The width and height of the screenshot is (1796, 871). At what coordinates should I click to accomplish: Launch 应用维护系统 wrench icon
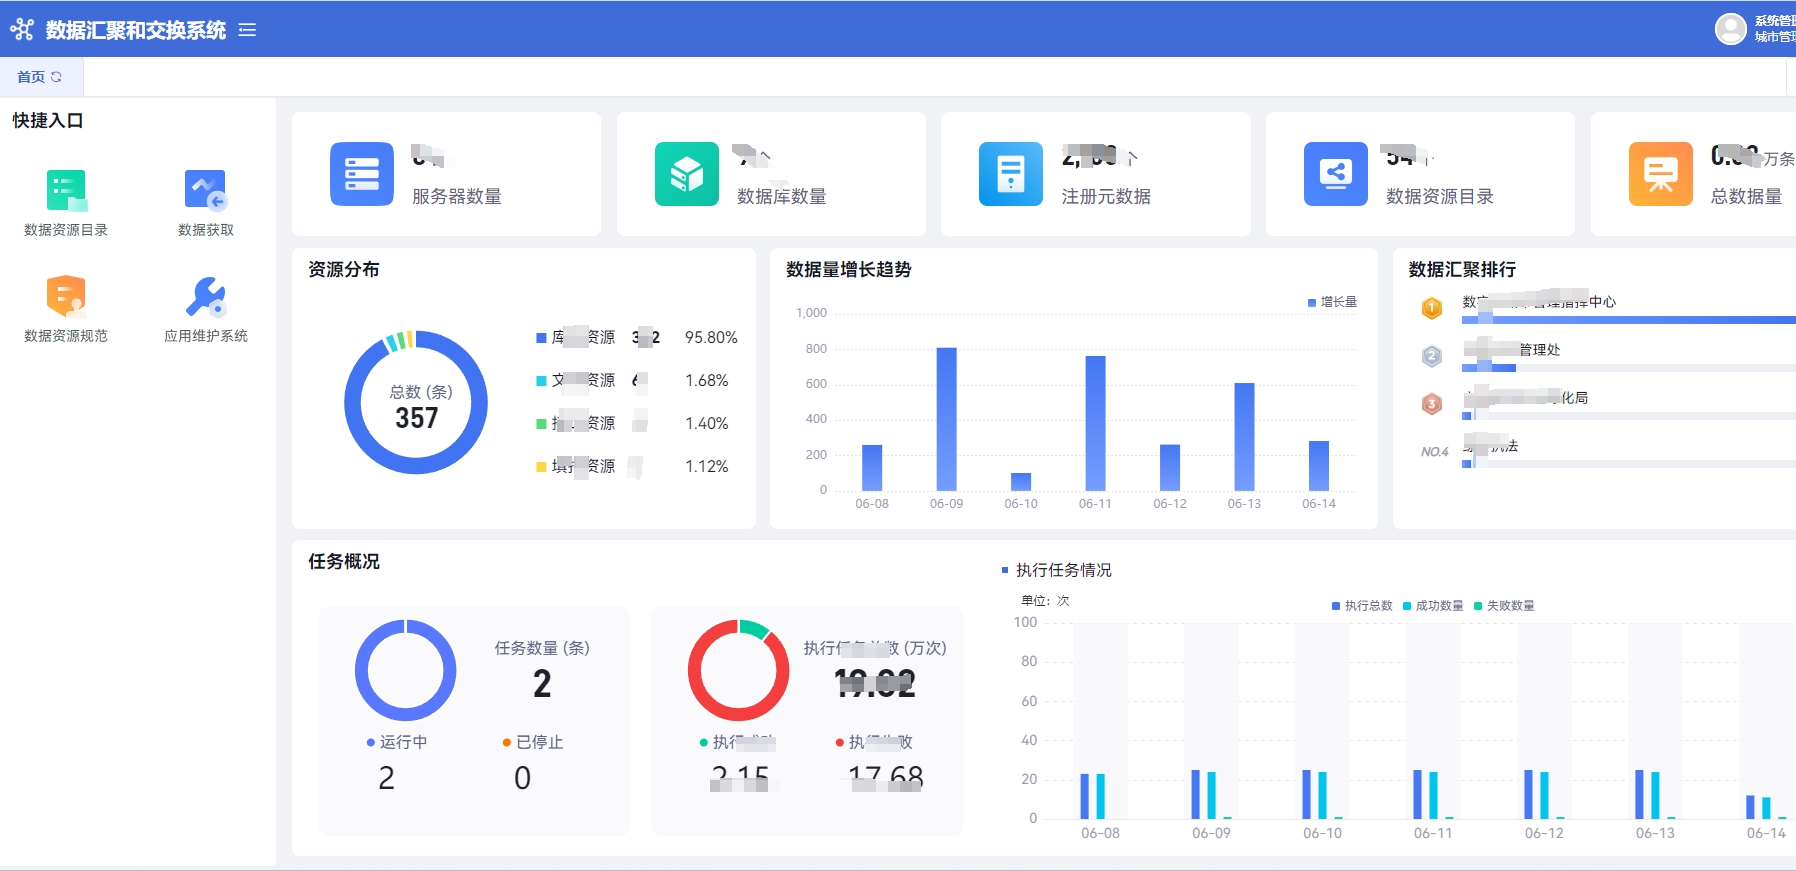[205, 297]
